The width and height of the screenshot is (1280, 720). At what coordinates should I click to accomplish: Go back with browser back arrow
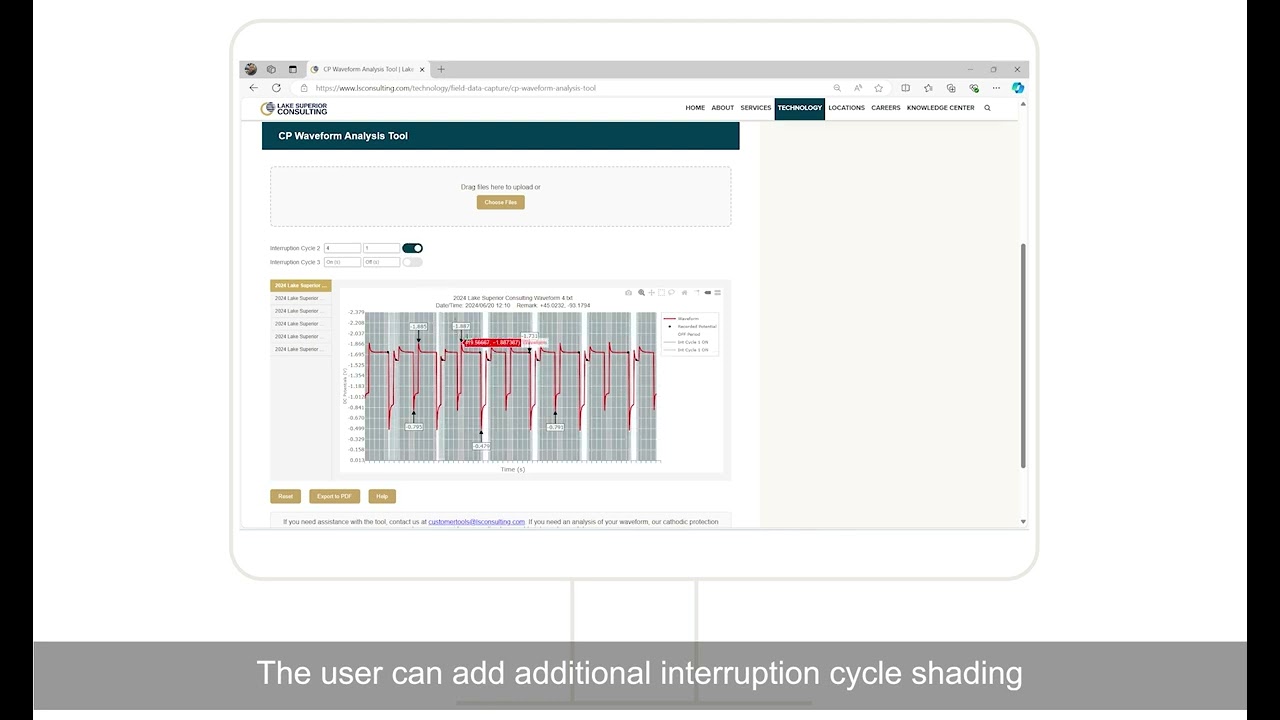pyautogui.click(x=253, y=88)
